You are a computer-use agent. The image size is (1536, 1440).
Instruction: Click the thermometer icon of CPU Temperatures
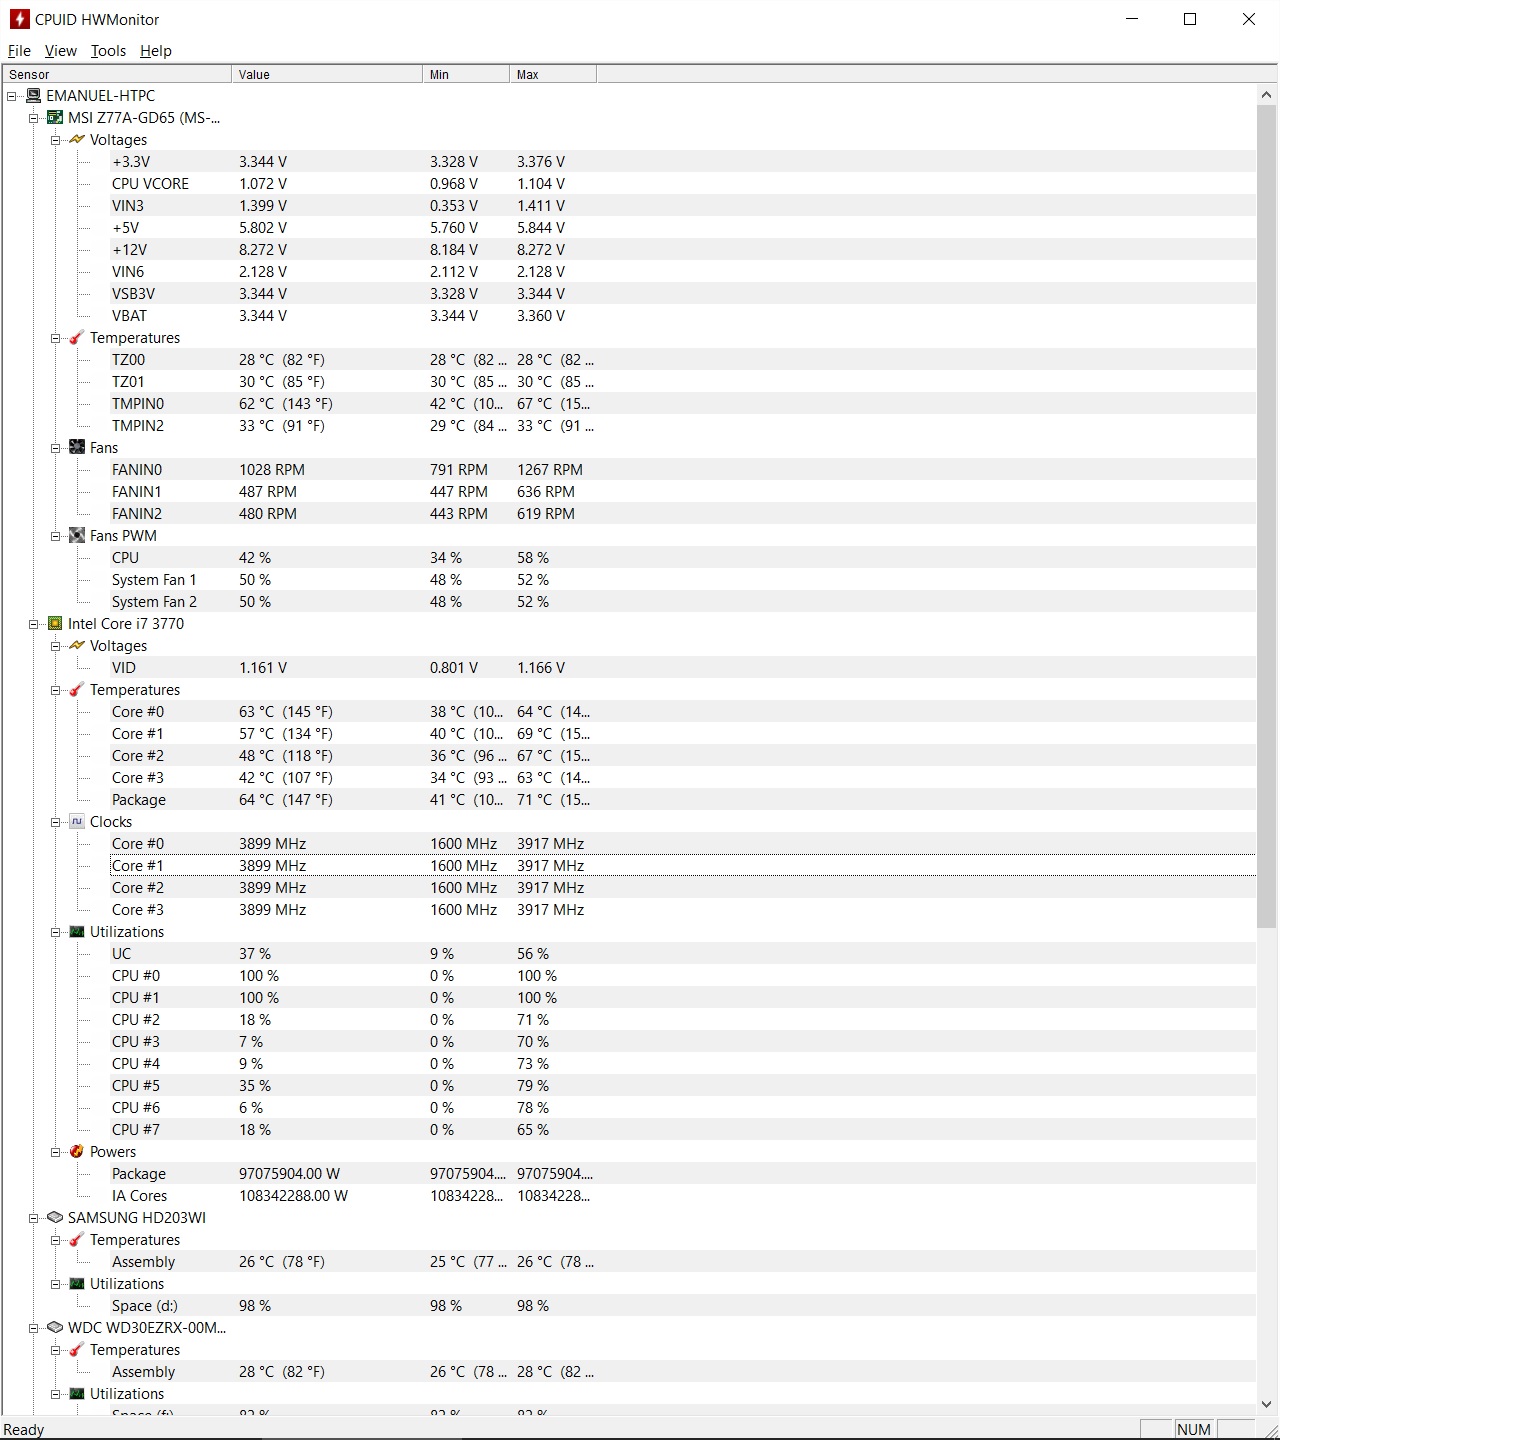(x=77, y=690)
